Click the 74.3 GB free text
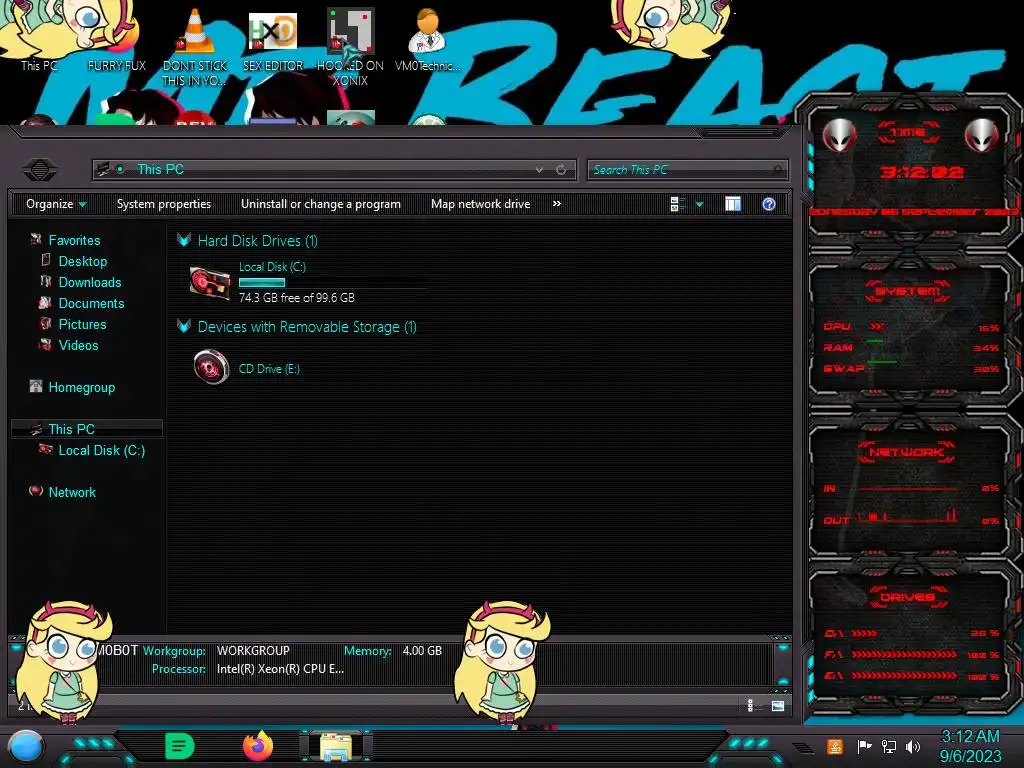Screen dimensions: 1024x768 296,298
